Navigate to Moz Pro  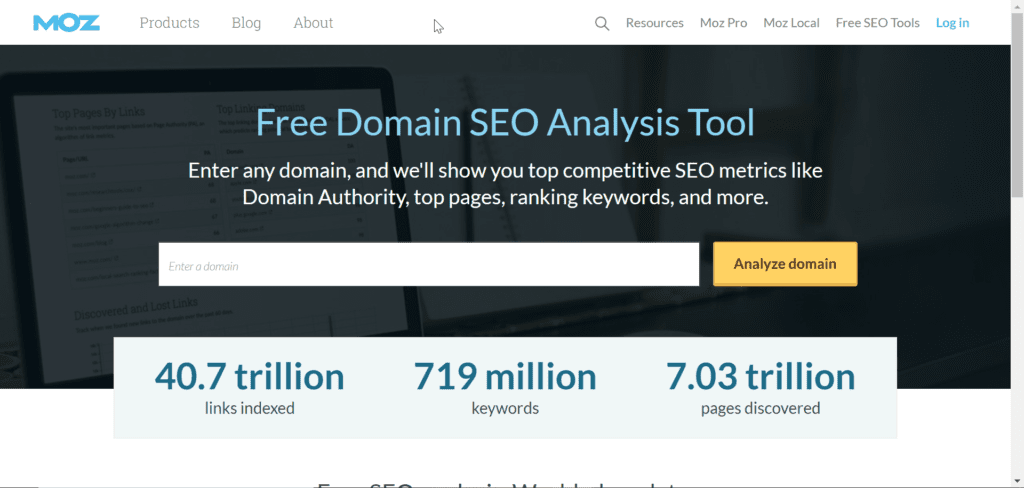pyautogui.click(x=723, y=22)
